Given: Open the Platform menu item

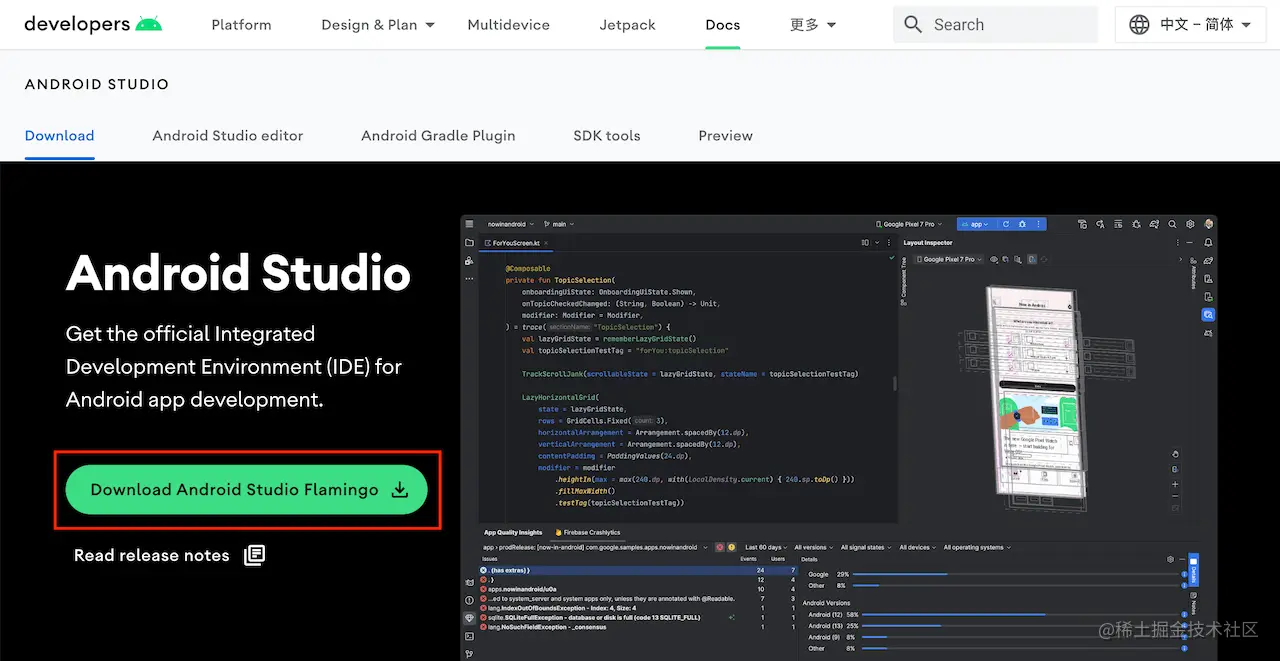Looking at the screenshot, I should [241, 25].
